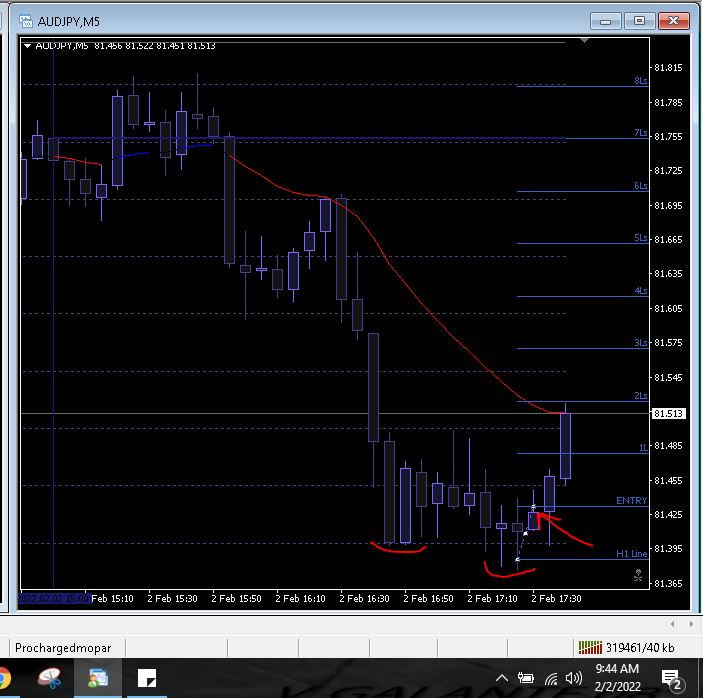Open the Chrome taskbar icon
This screenshot has width=703, height=698.
click(x=4, y=678)
